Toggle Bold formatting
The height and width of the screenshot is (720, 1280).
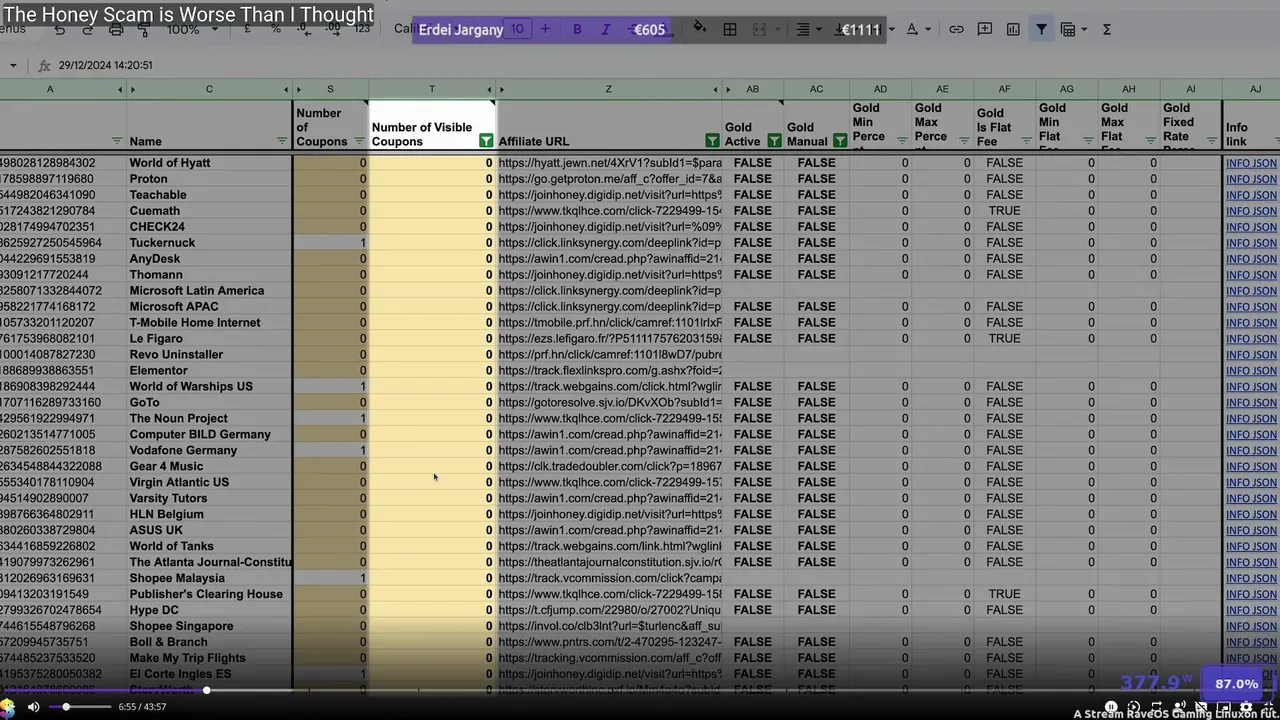pyautogui.click(x=577, y=29)
